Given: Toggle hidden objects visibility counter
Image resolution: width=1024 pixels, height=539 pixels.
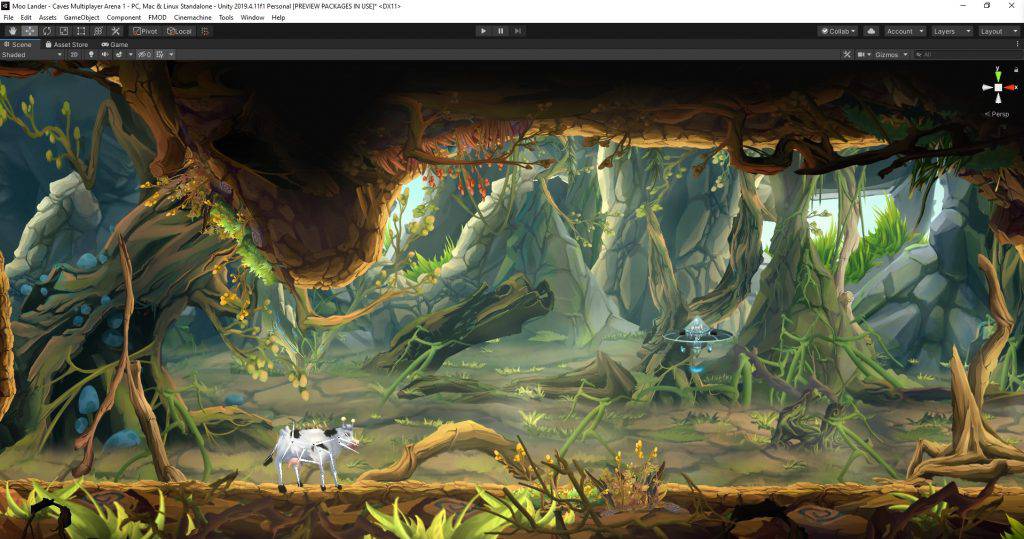Looking at the screenshot, I should point(144,55).
